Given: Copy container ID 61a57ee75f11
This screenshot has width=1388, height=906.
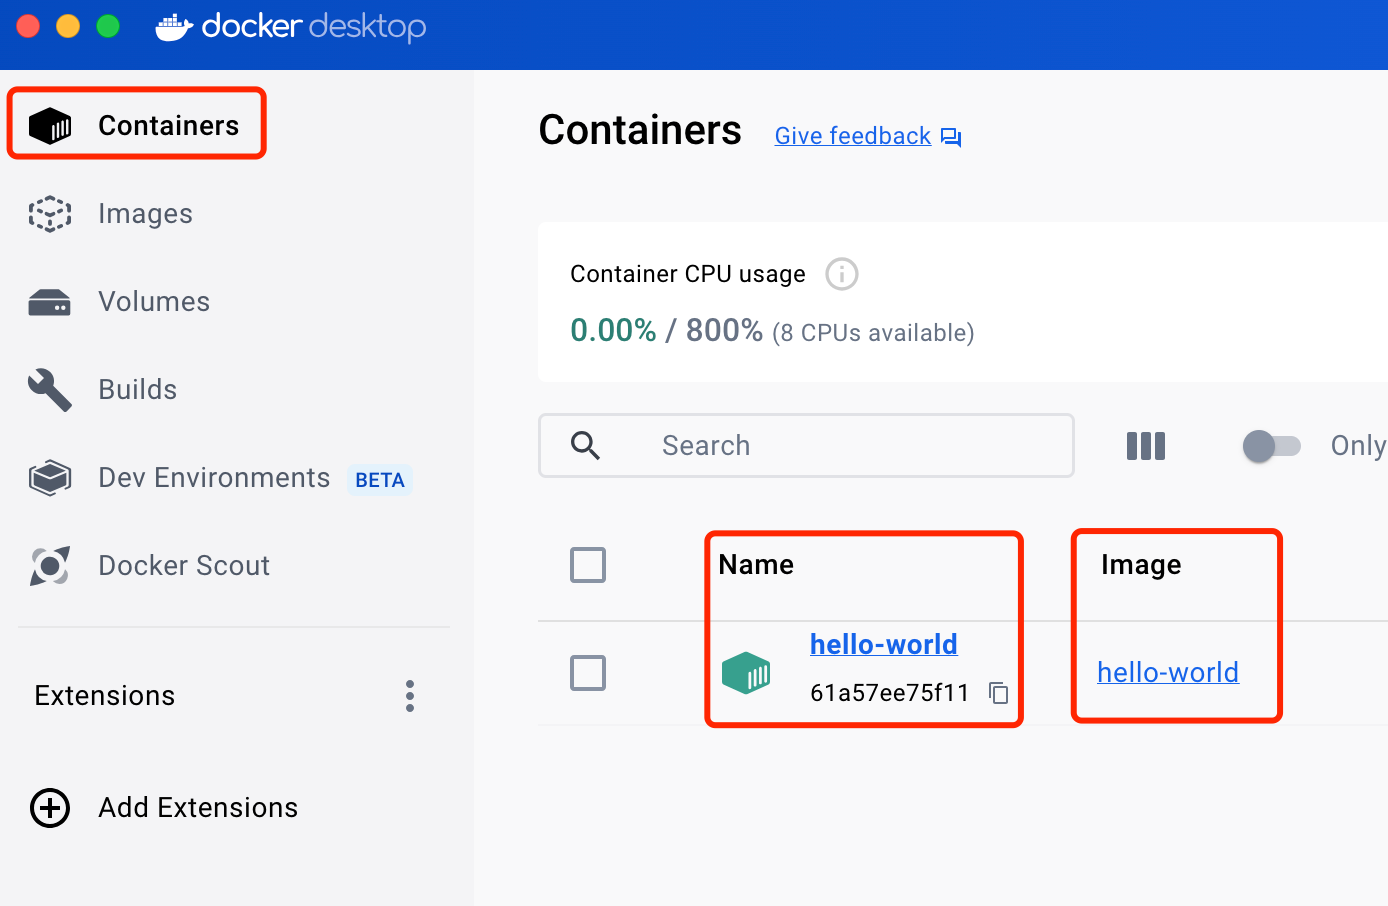Looking at the screenshot, I should tap(999, 693).
